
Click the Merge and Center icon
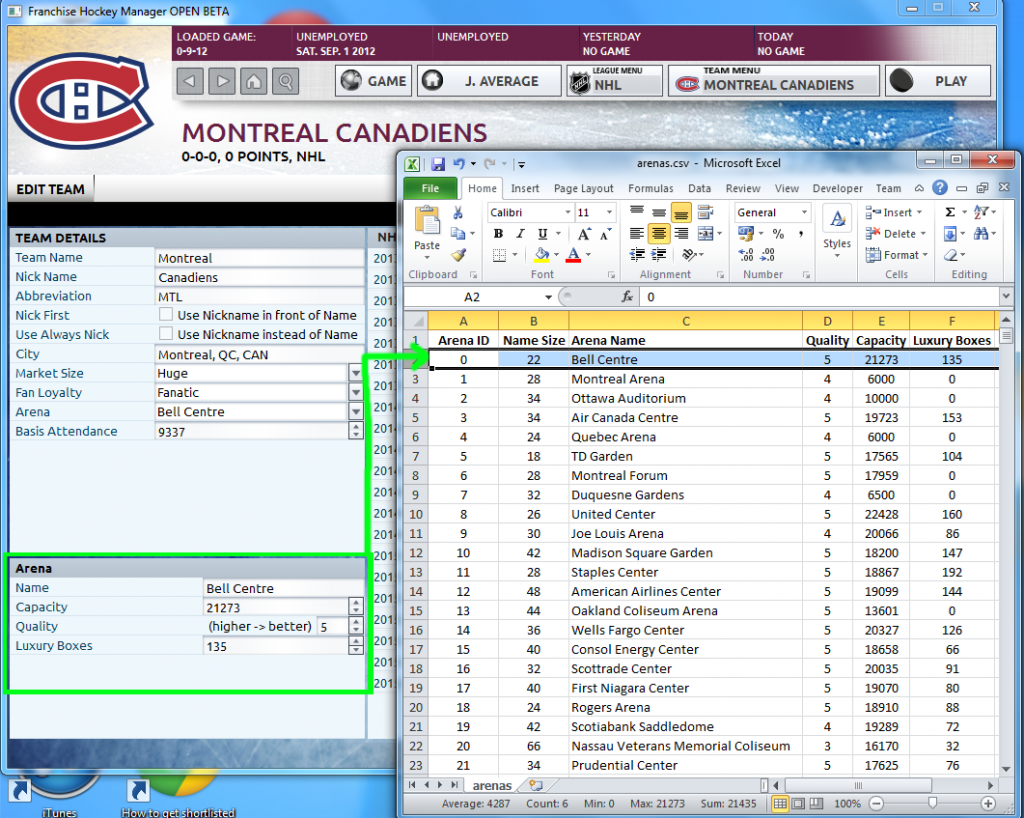(705, 234)
